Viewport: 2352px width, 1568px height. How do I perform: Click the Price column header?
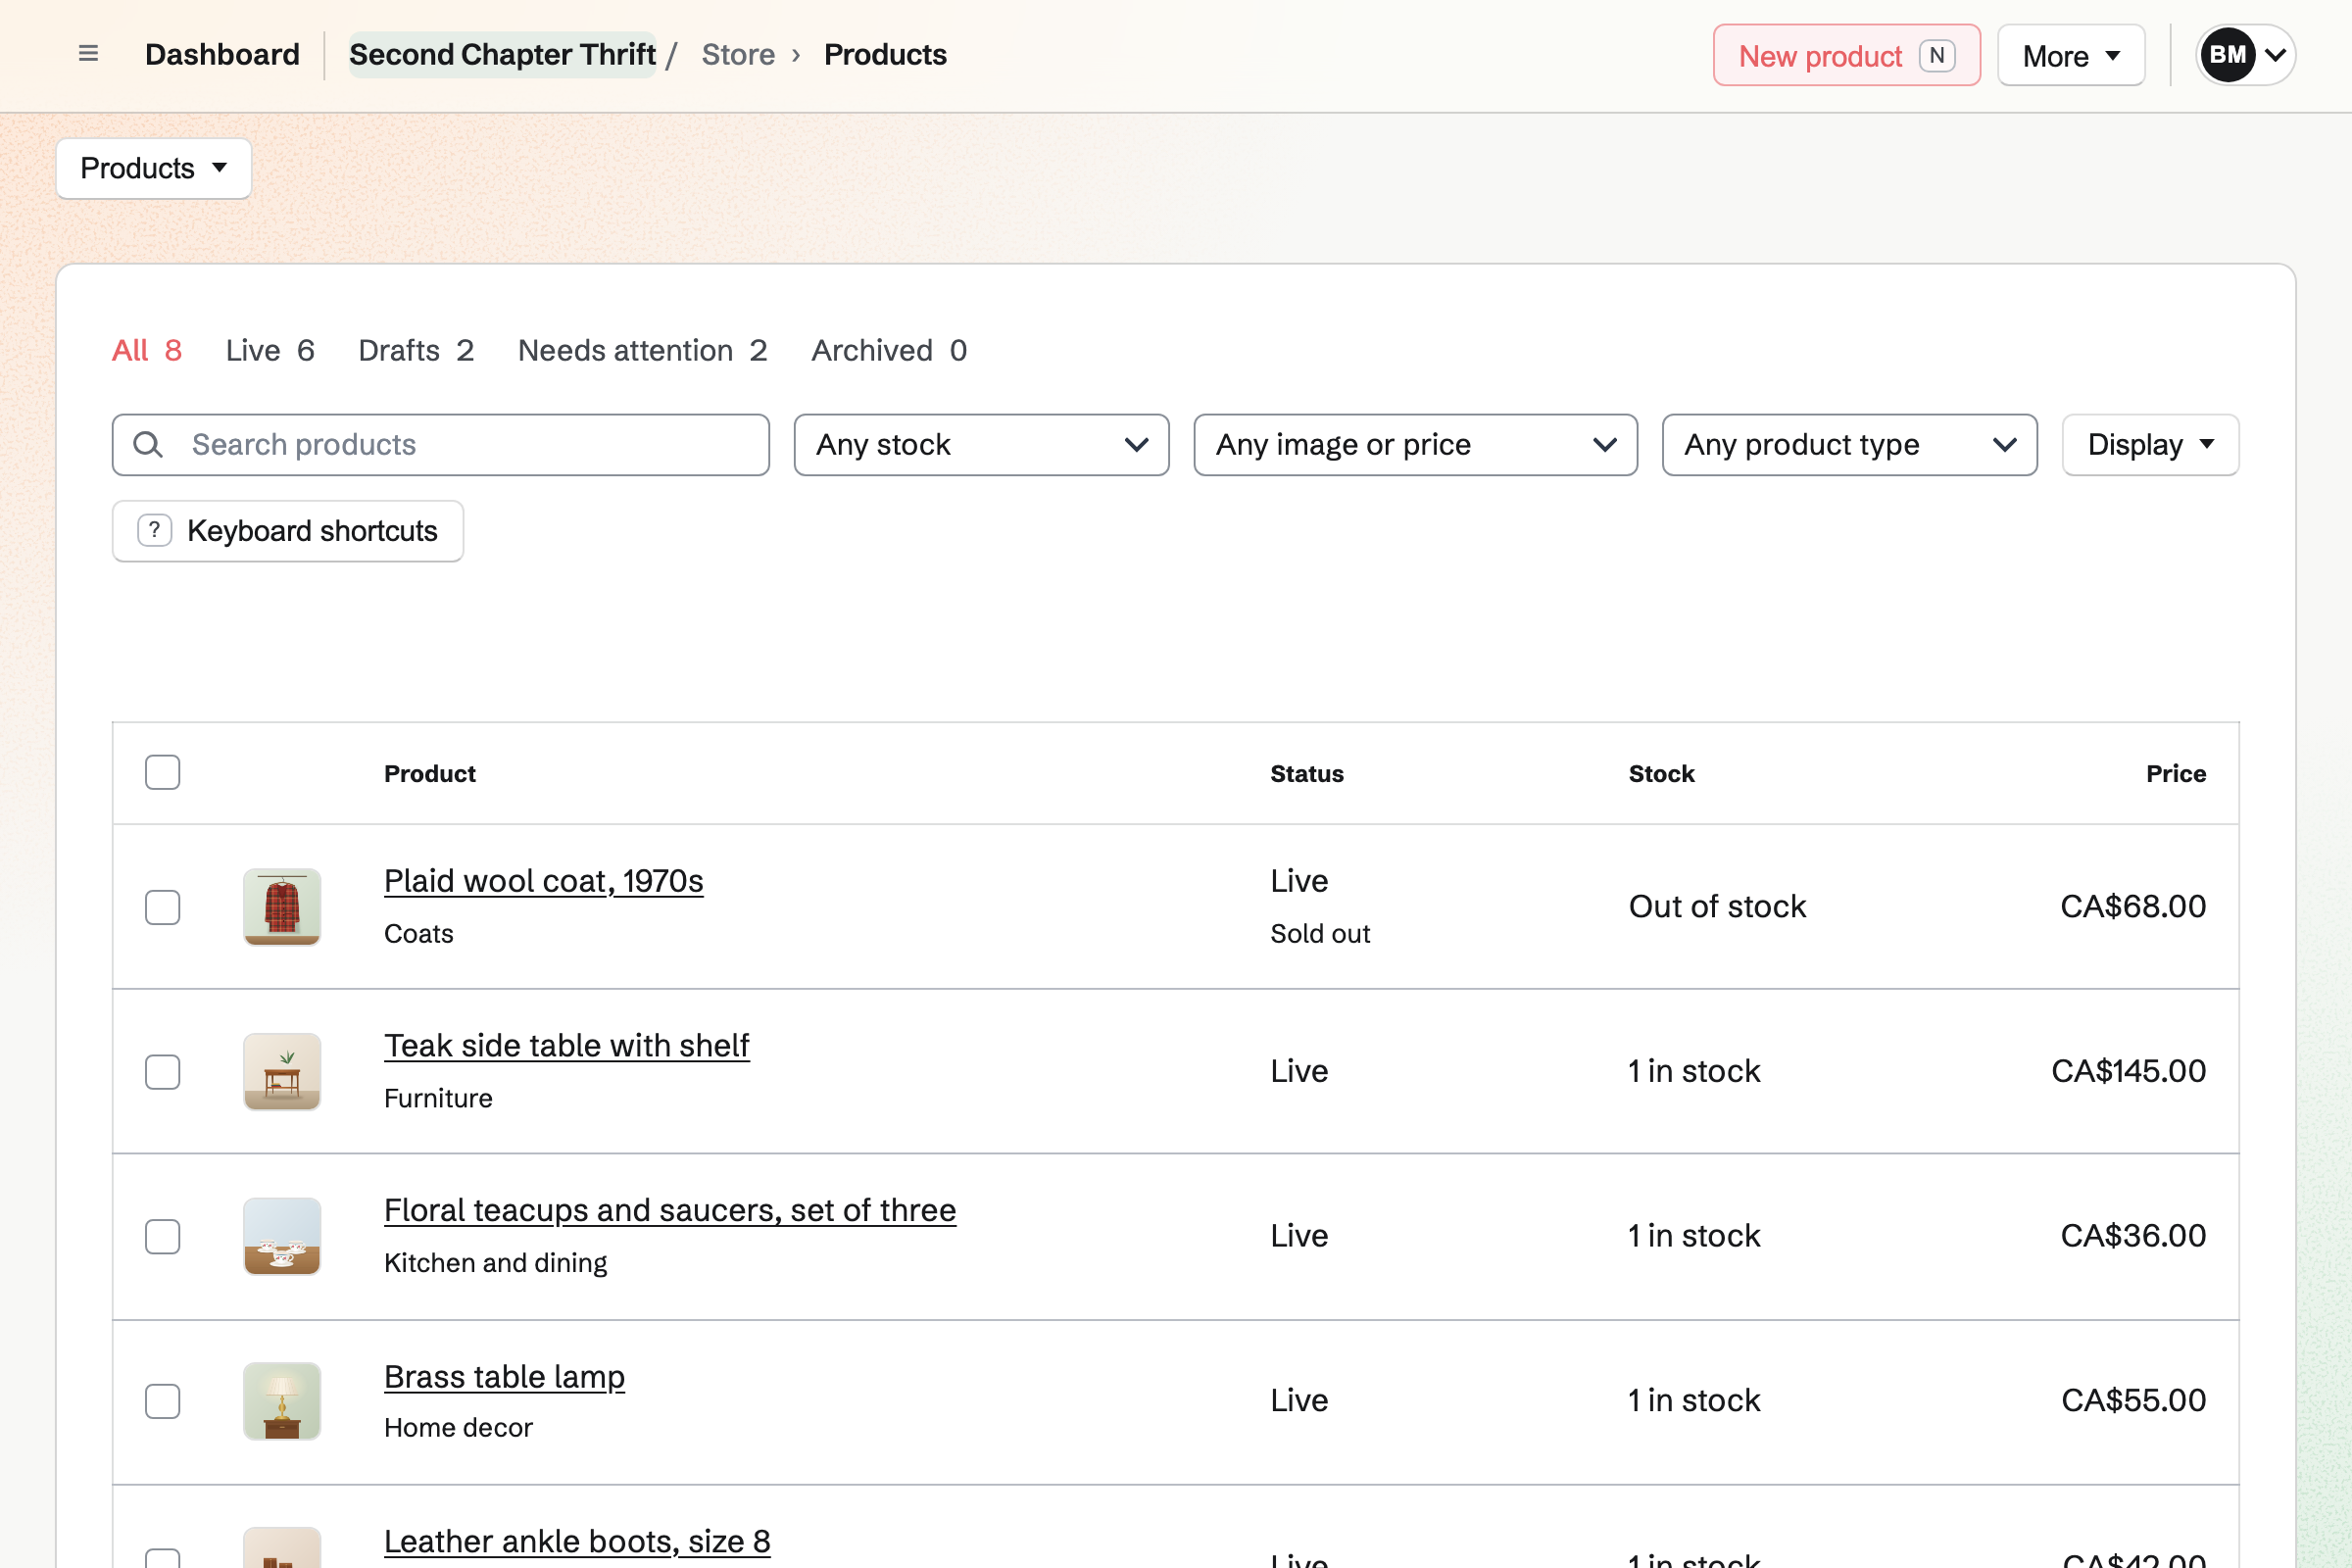(2176, 773)
